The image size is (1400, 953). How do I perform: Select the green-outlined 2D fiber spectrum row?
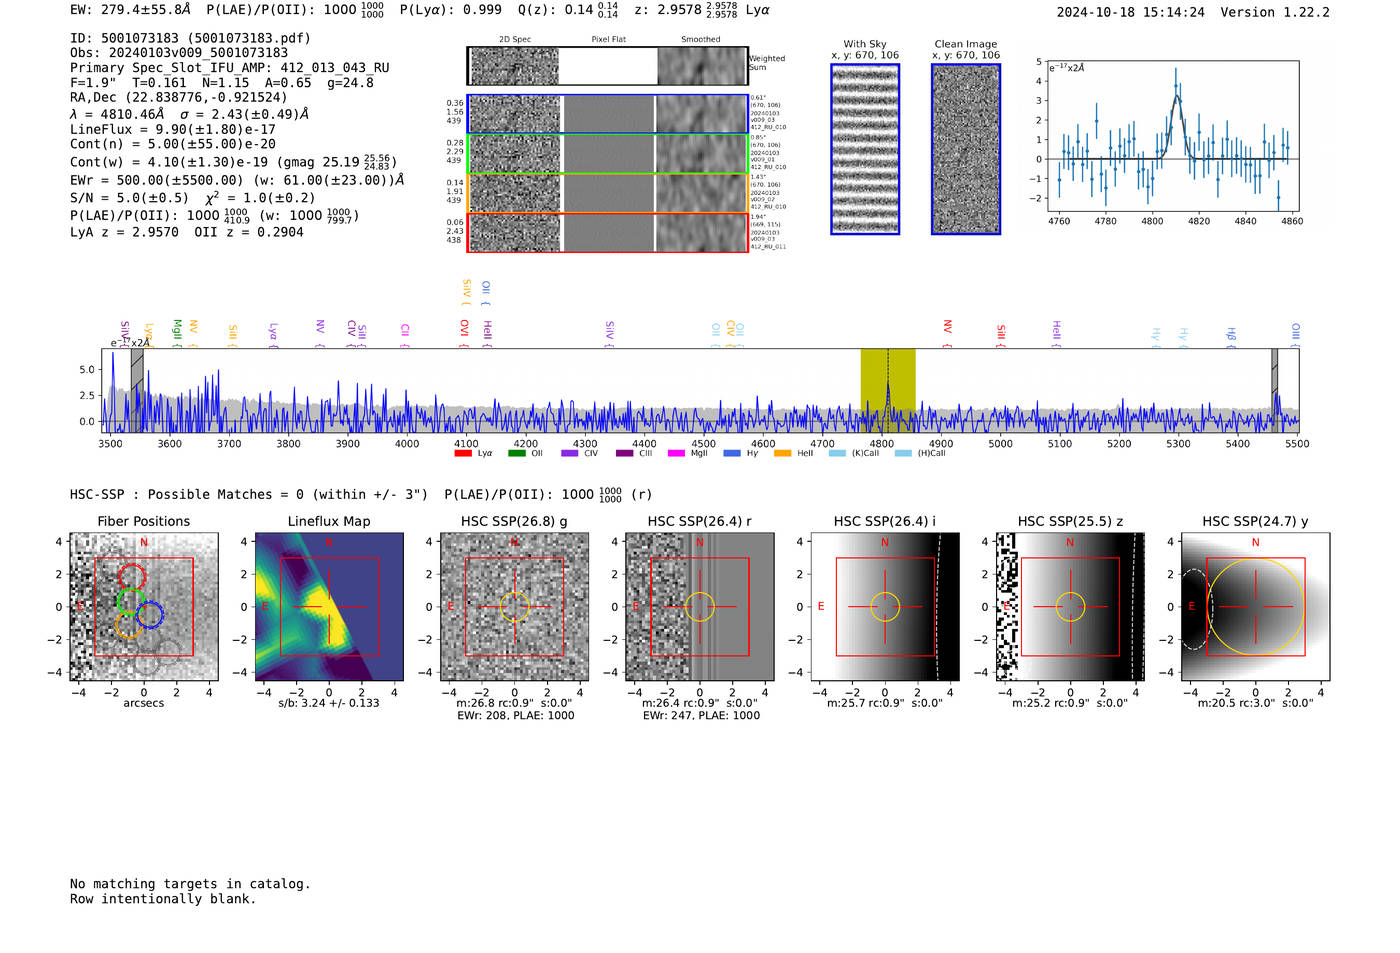(607, 154)
